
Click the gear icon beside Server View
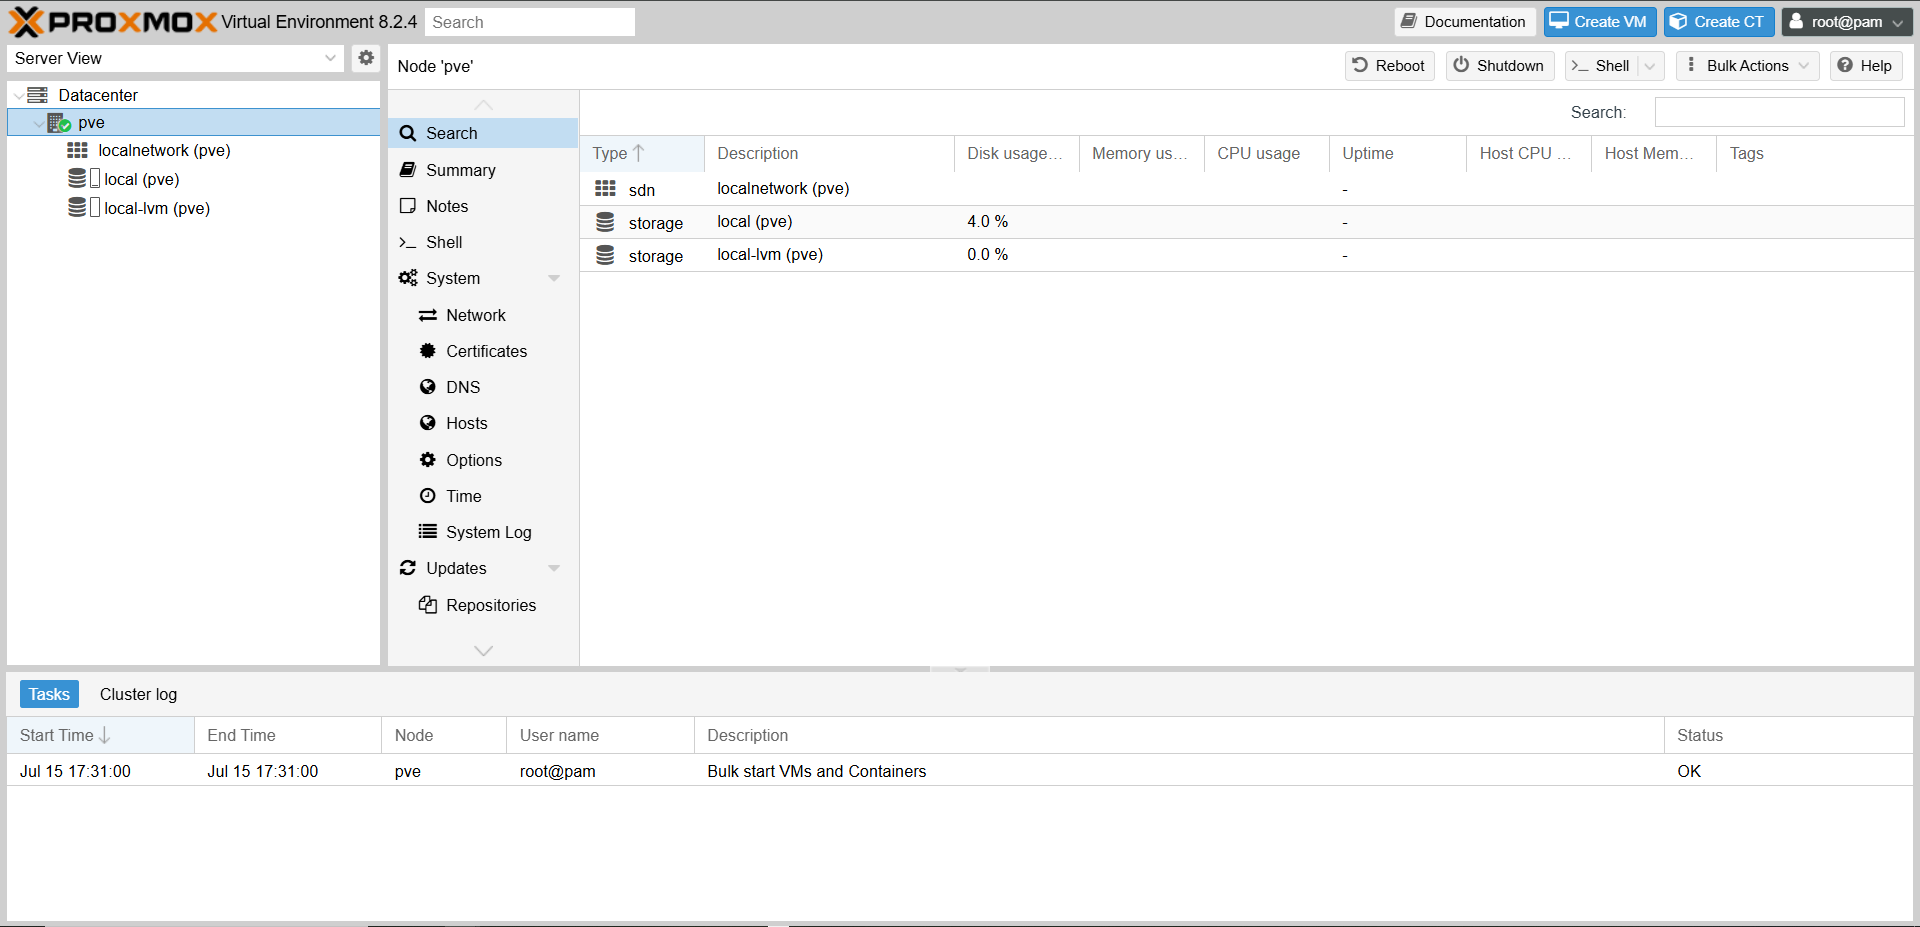(366, 58)
